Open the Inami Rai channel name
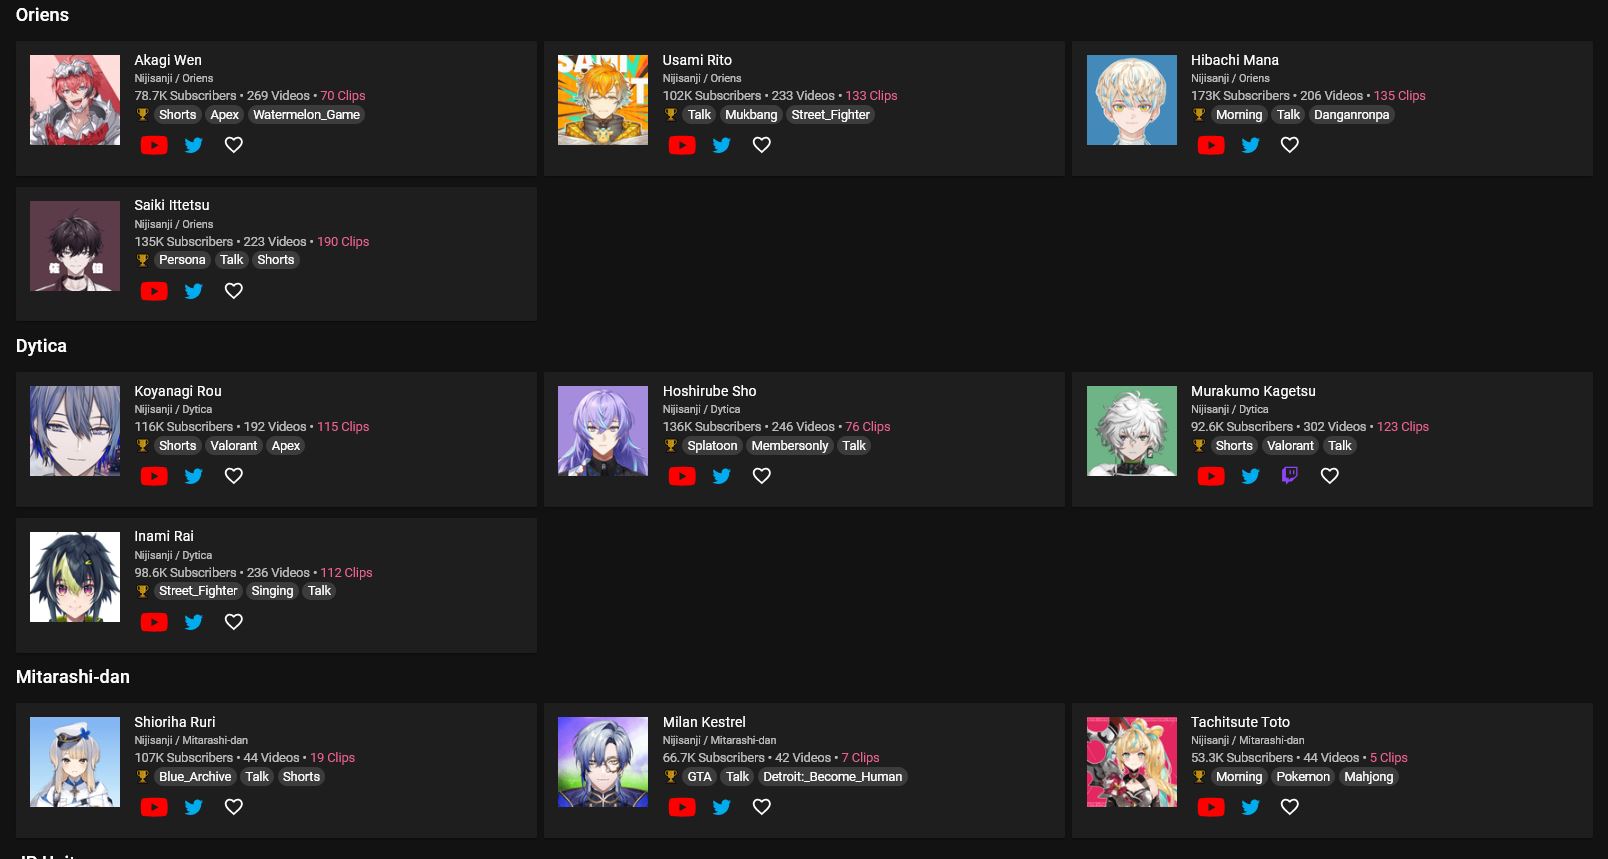This screenshot has height=859, width=1608. pyautogui.click(x=164, y=536)
